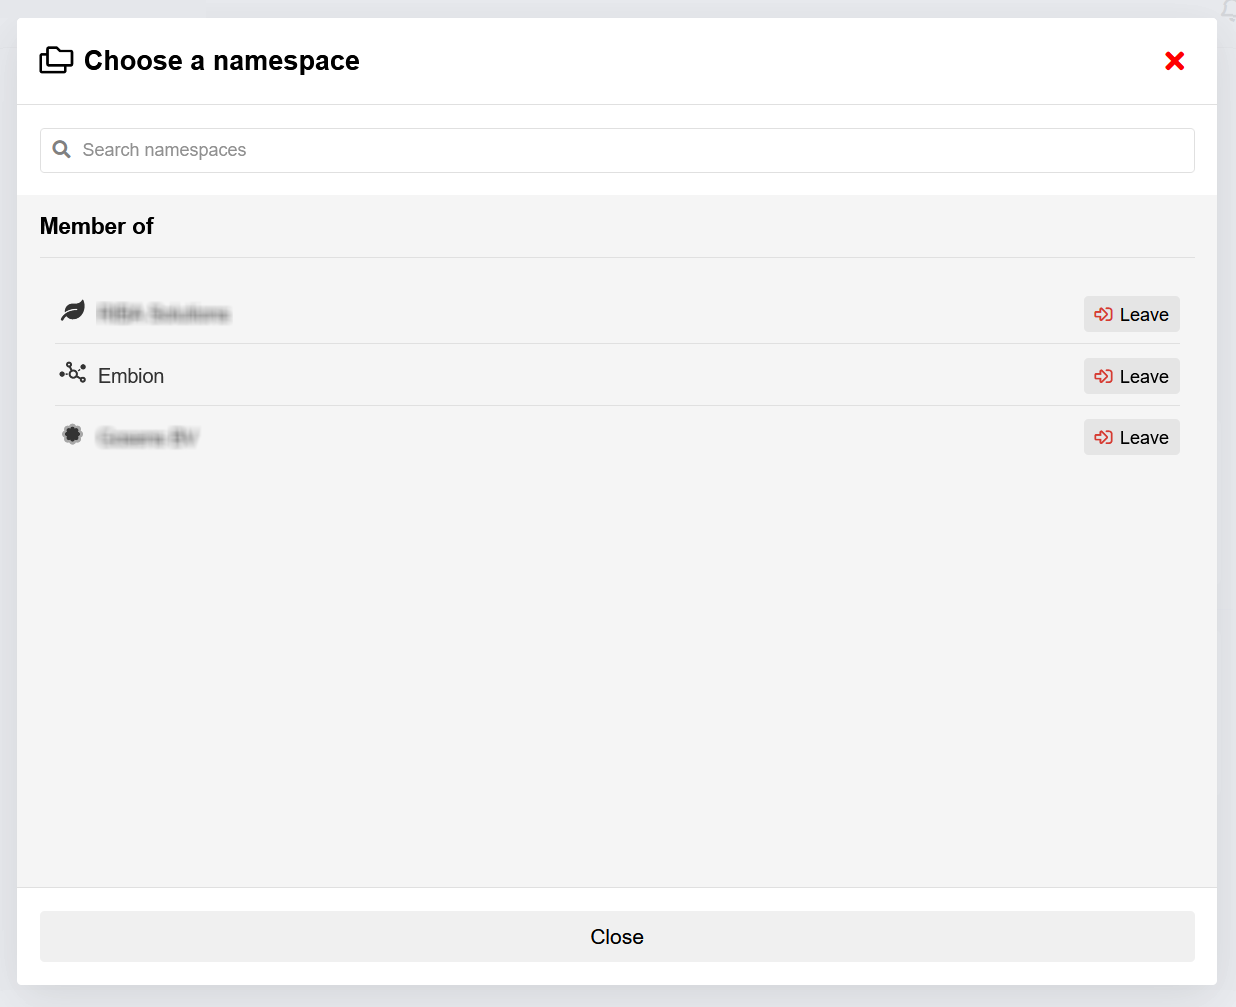Click the leaf icon of the first namespace
The width and height of the screenshot is (1236, 1007).
click(73, 312)
